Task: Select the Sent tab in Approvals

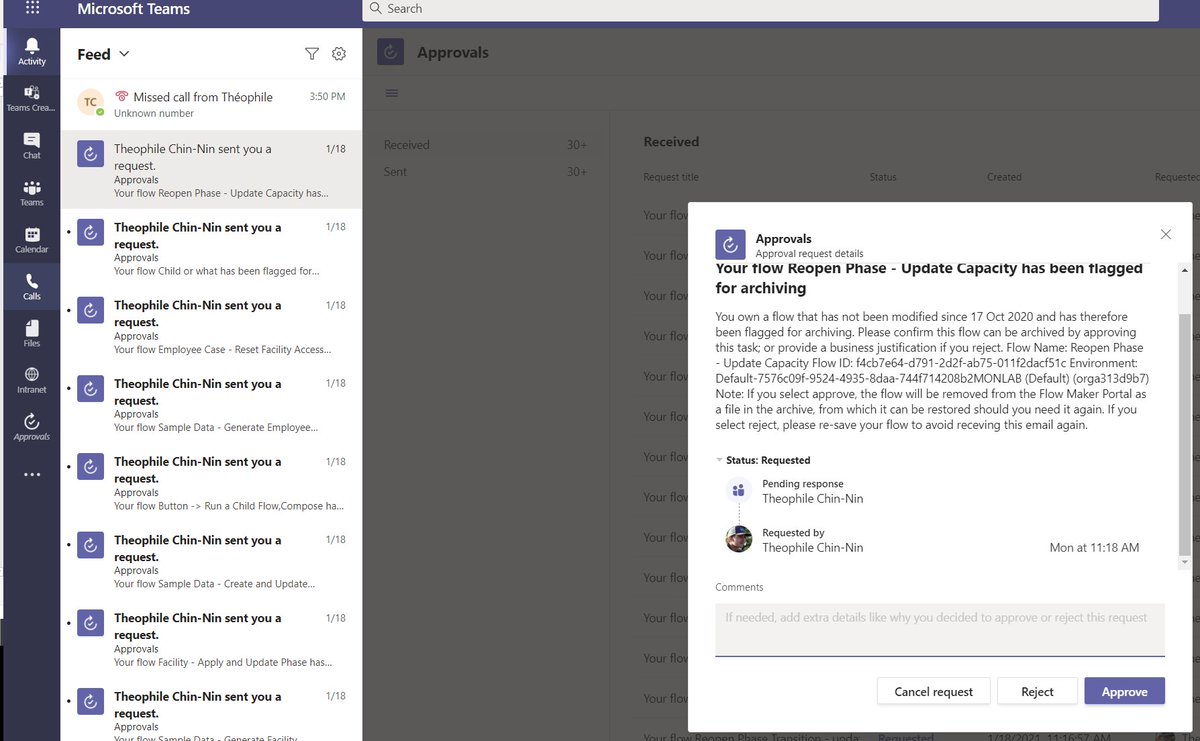Action: point(485,172)
